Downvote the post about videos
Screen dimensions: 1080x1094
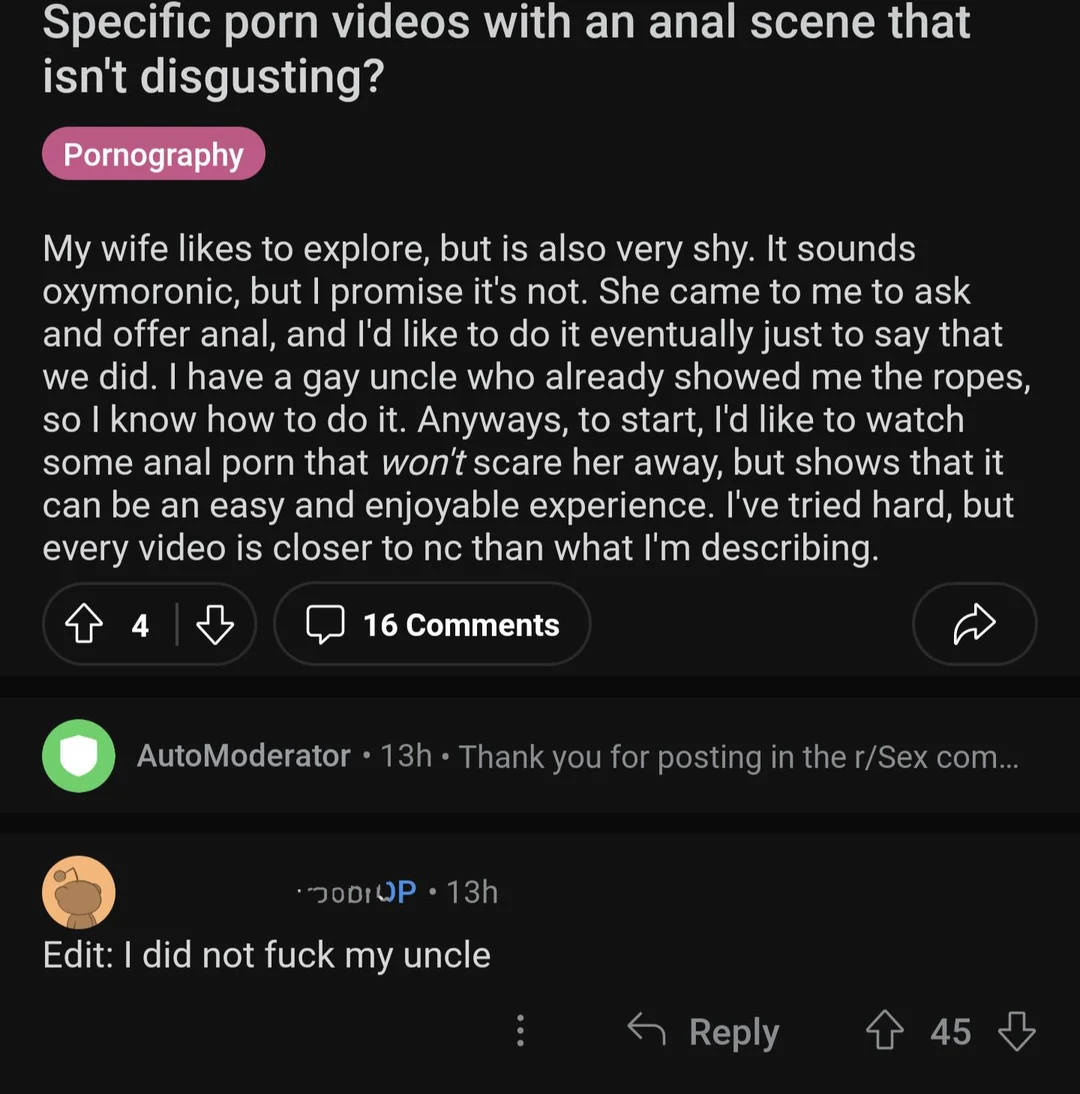pyautogui.click(x=215, y=625)
